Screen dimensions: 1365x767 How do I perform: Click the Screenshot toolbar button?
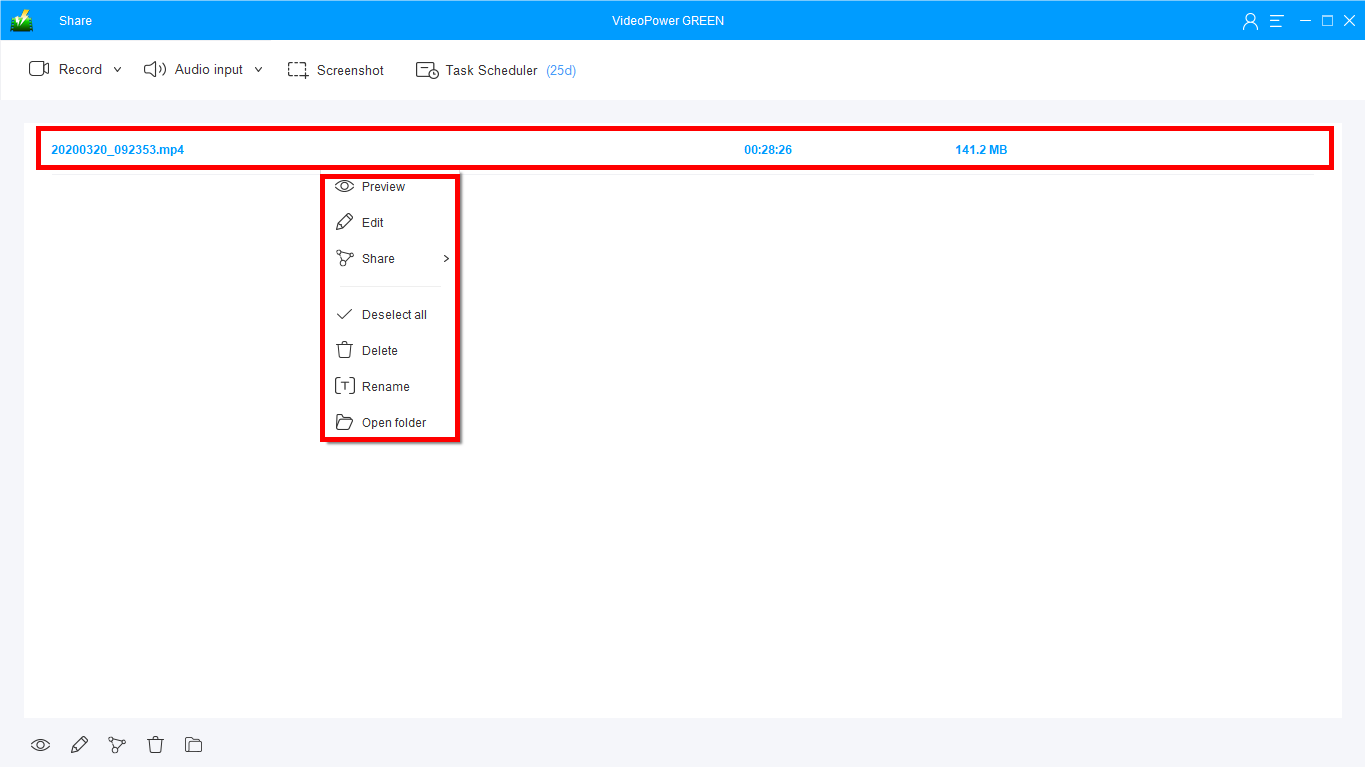[x=336, y=70]
